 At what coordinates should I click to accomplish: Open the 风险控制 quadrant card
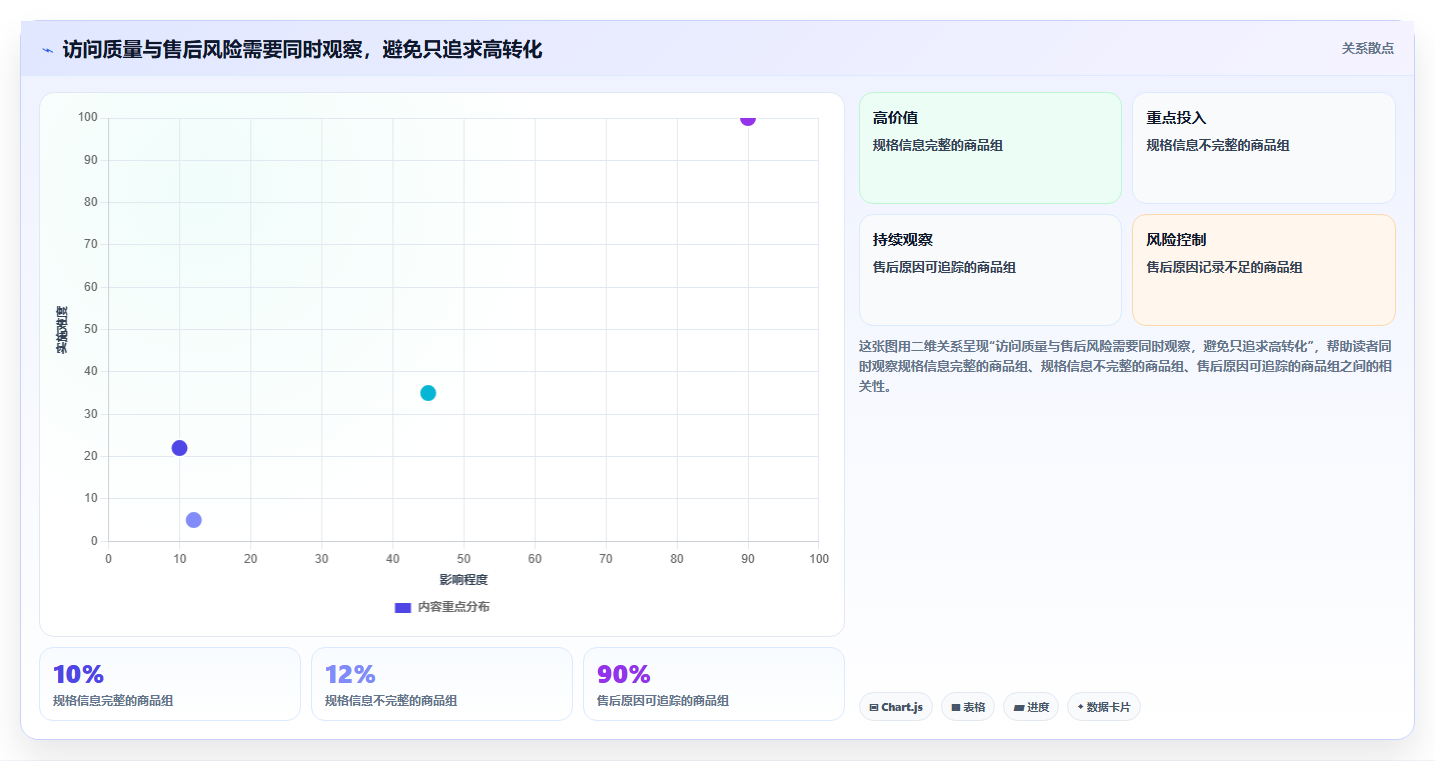coord(1263,270)
